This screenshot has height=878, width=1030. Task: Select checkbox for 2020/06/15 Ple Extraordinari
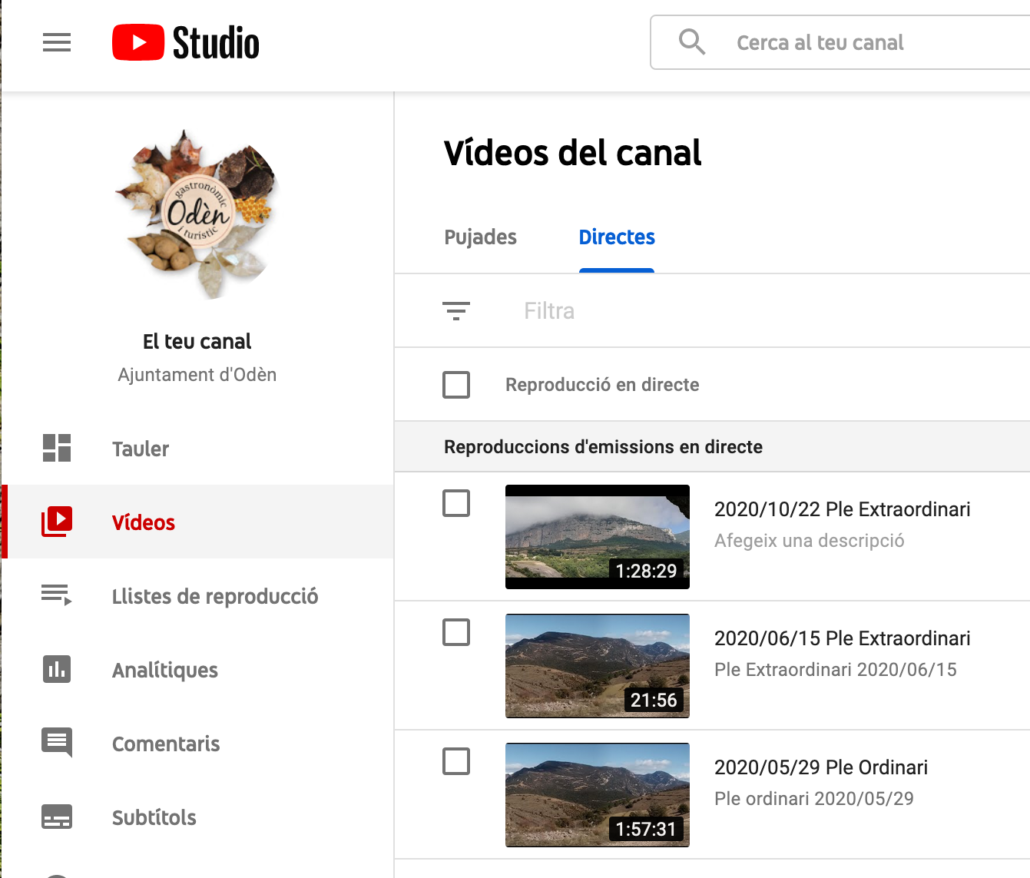456,632
